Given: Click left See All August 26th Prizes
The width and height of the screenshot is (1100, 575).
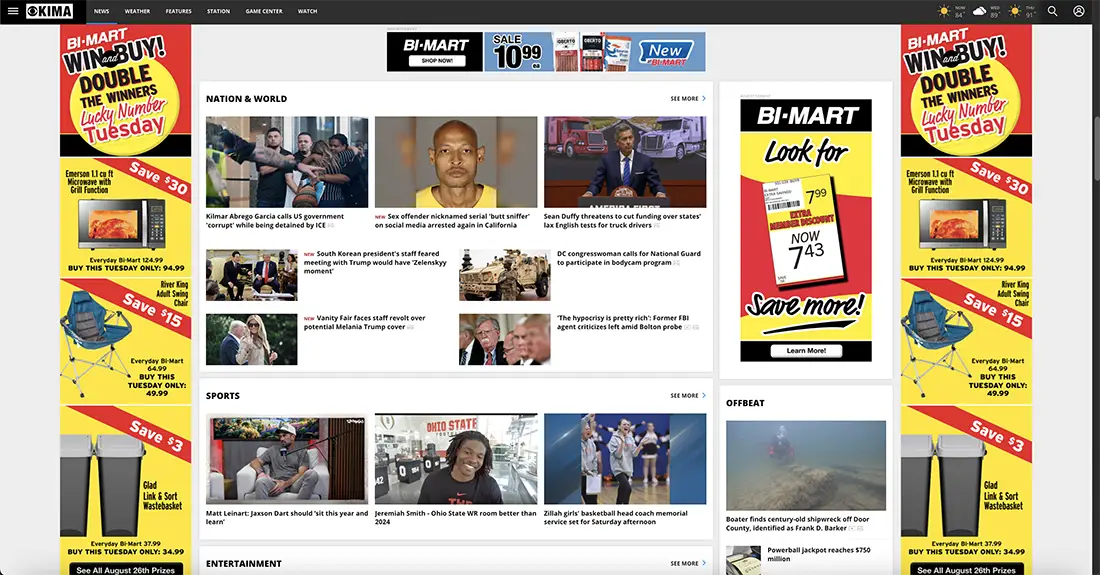Looking at the screenshot, I should coord(126,569).
